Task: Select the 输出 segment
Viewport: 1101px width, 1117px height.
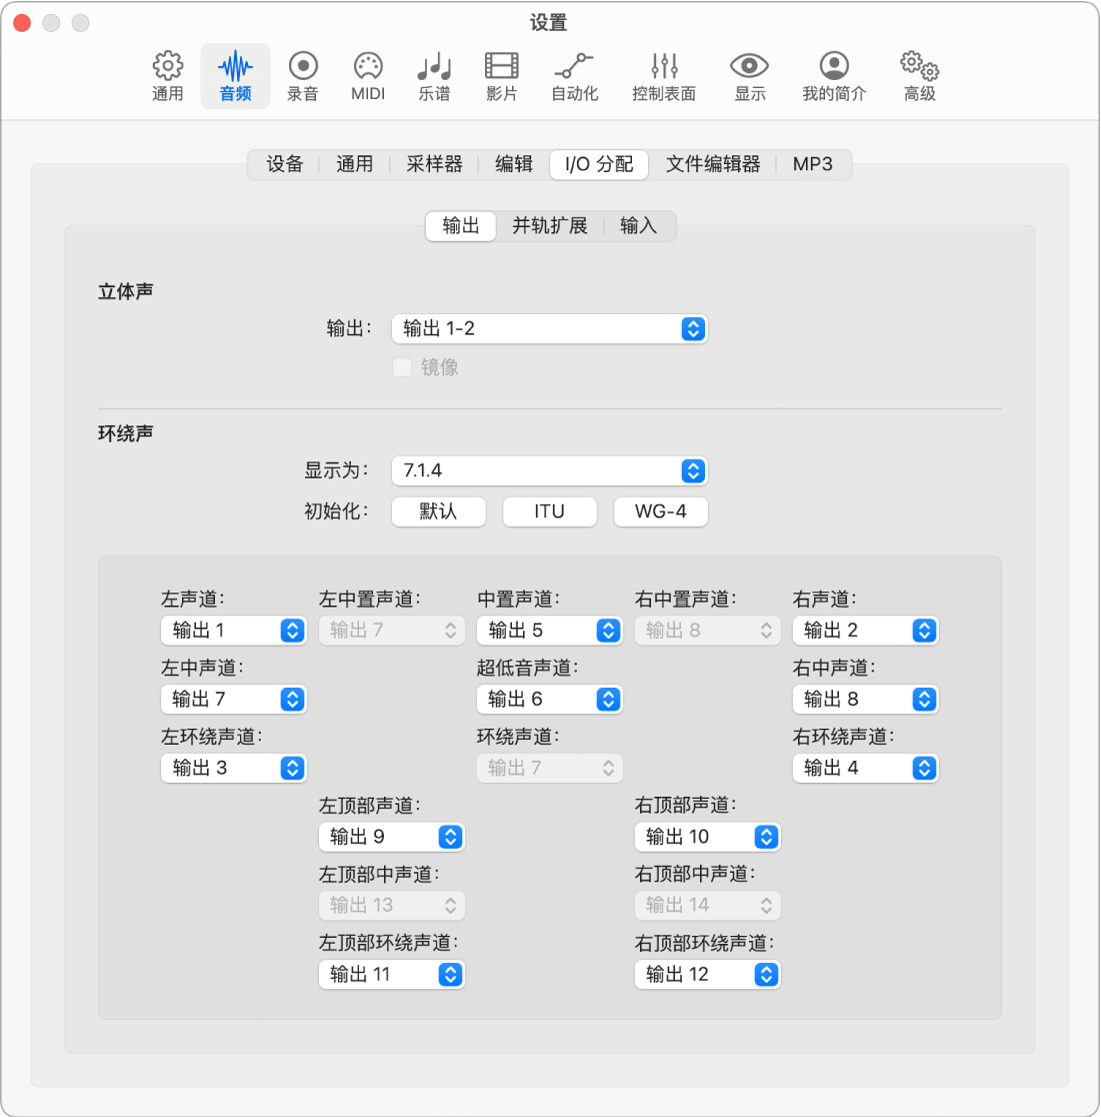Action: (x=461, y=227)
